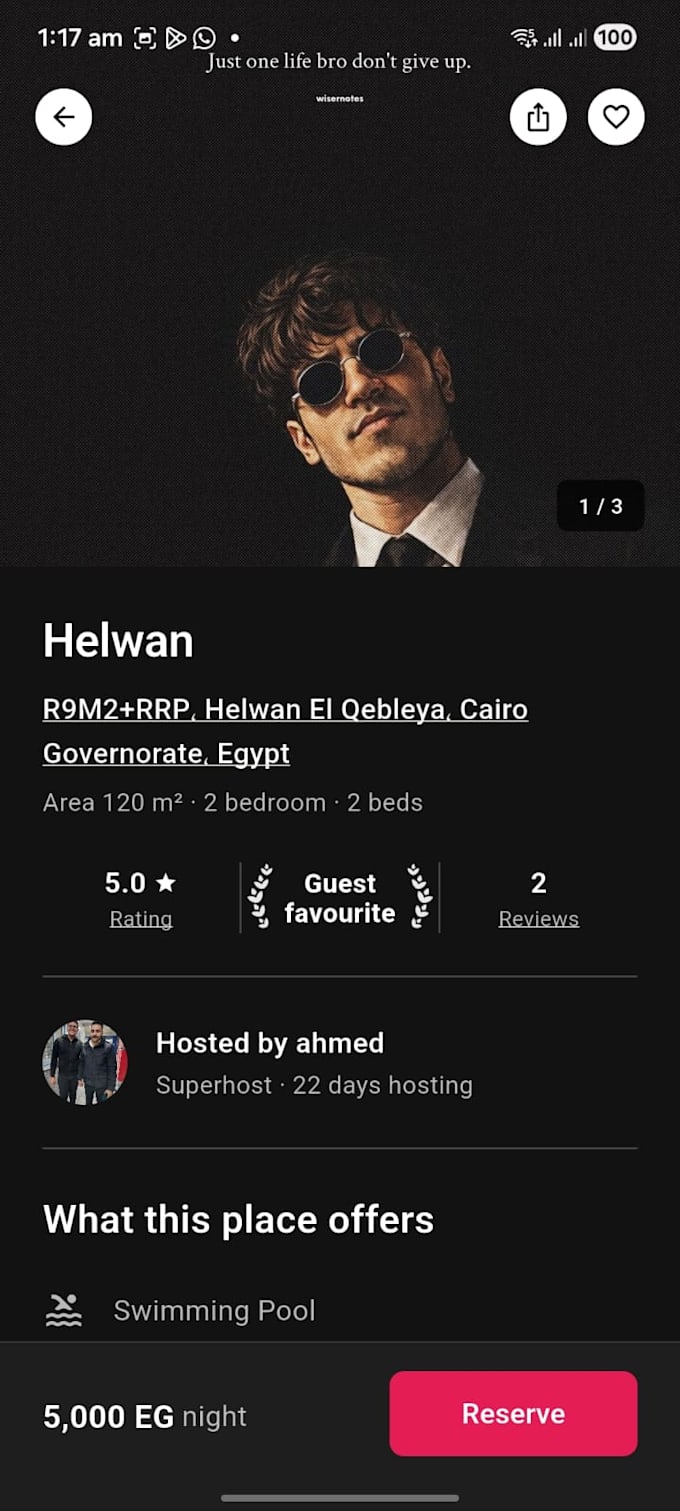Screen dimensions: 680x1511
Task: Tap the back arrow button
Action: click(64, 117)
